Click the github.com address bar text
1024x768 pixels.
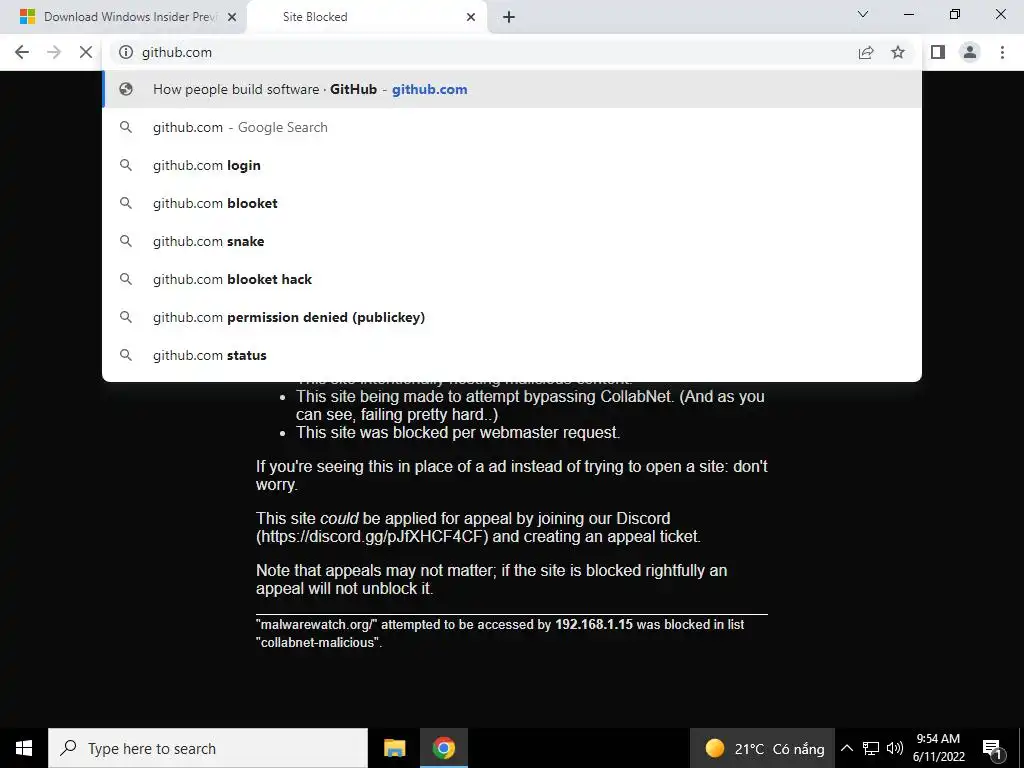pyautogui.click(x=177, y=52)
